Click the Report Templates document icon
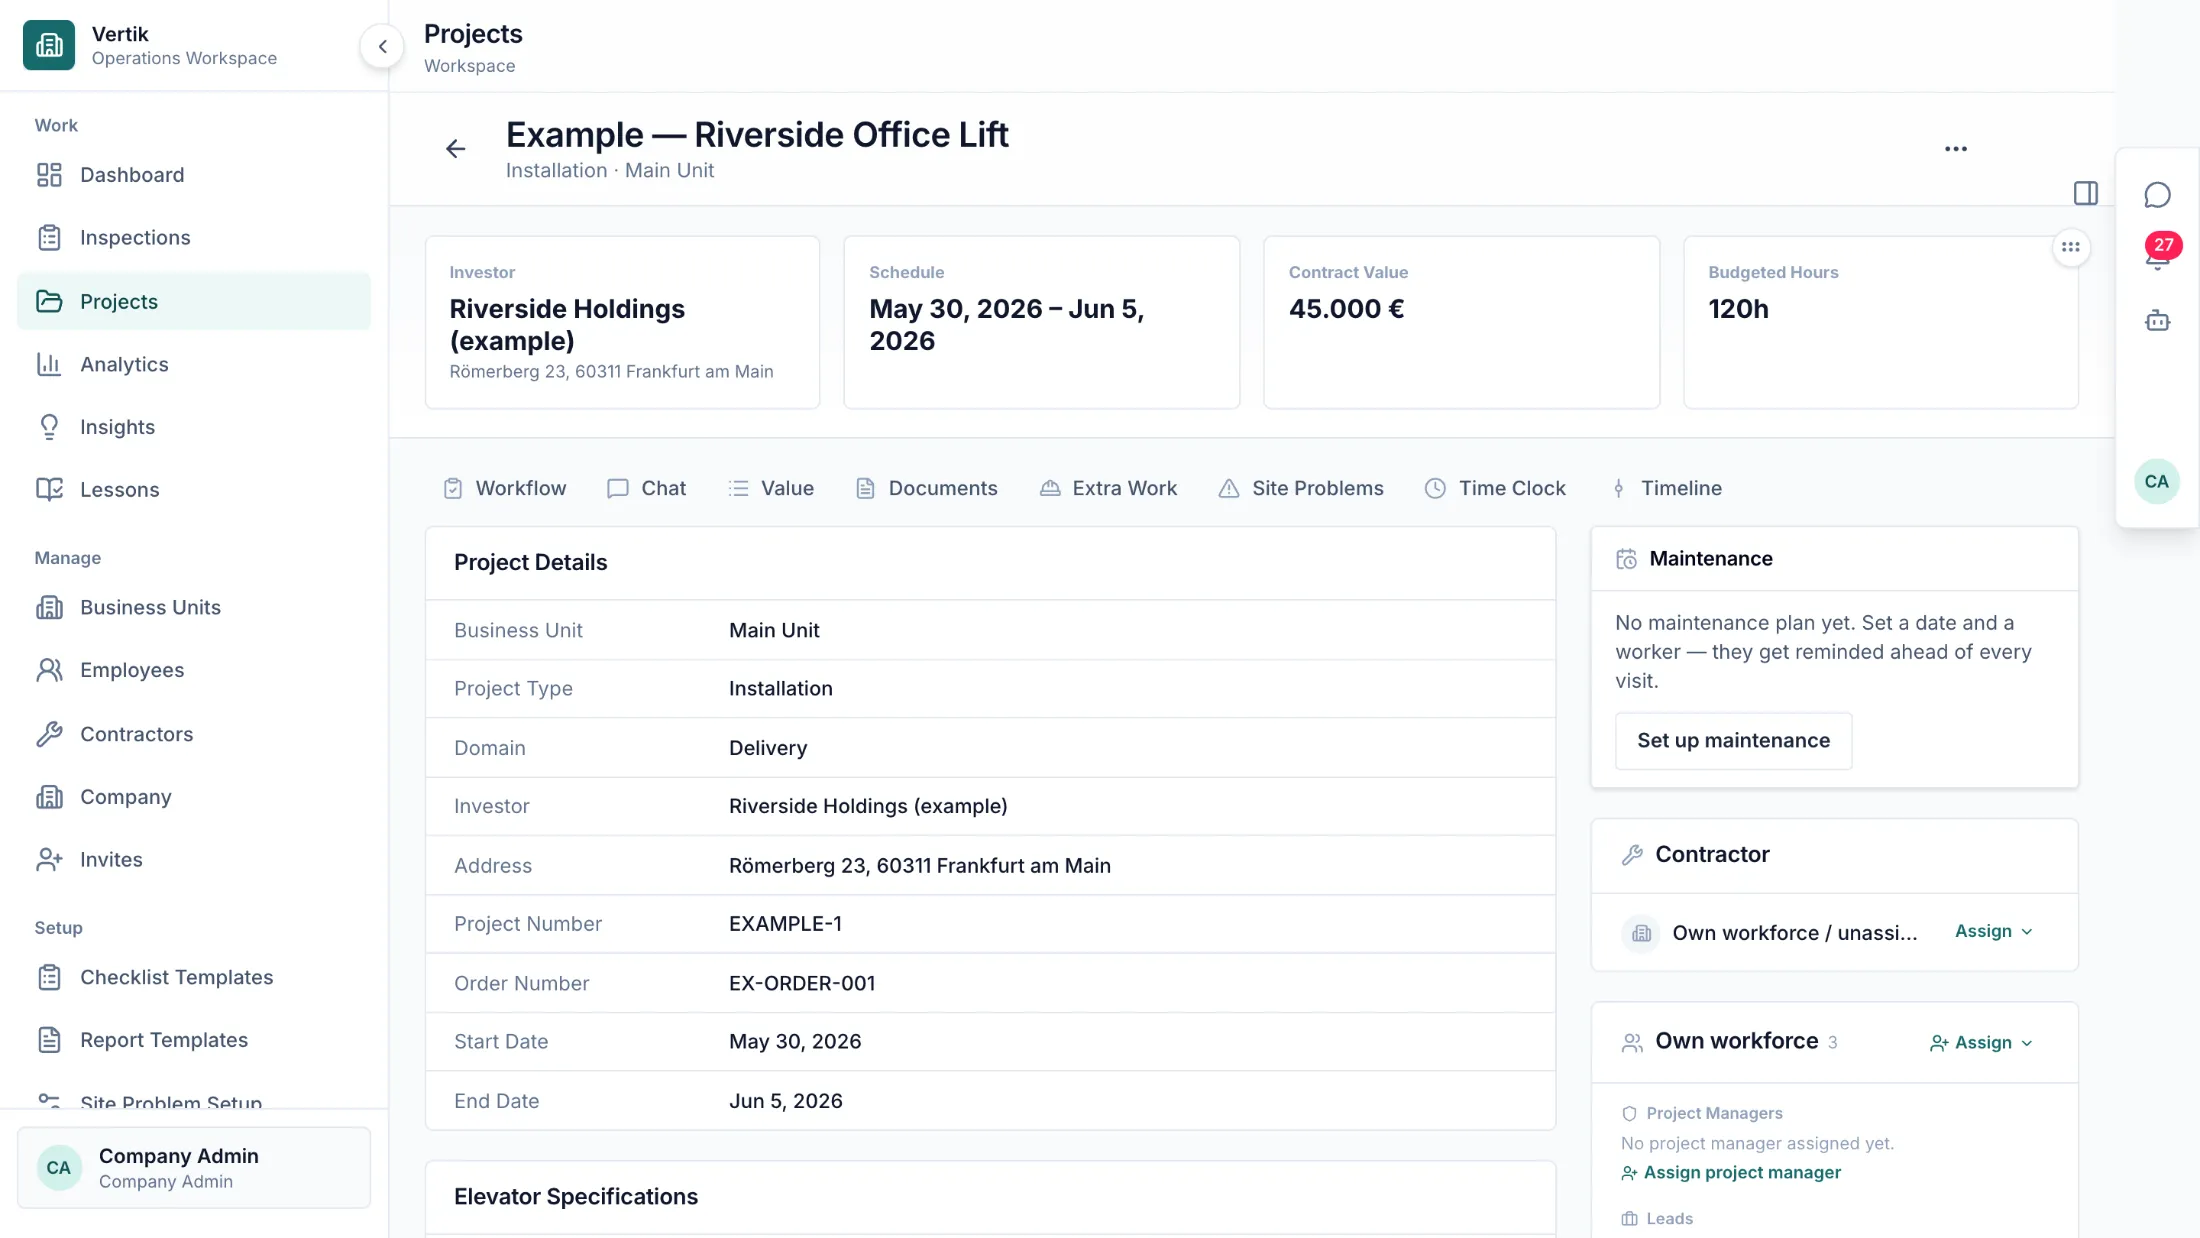 (49, 1040)
